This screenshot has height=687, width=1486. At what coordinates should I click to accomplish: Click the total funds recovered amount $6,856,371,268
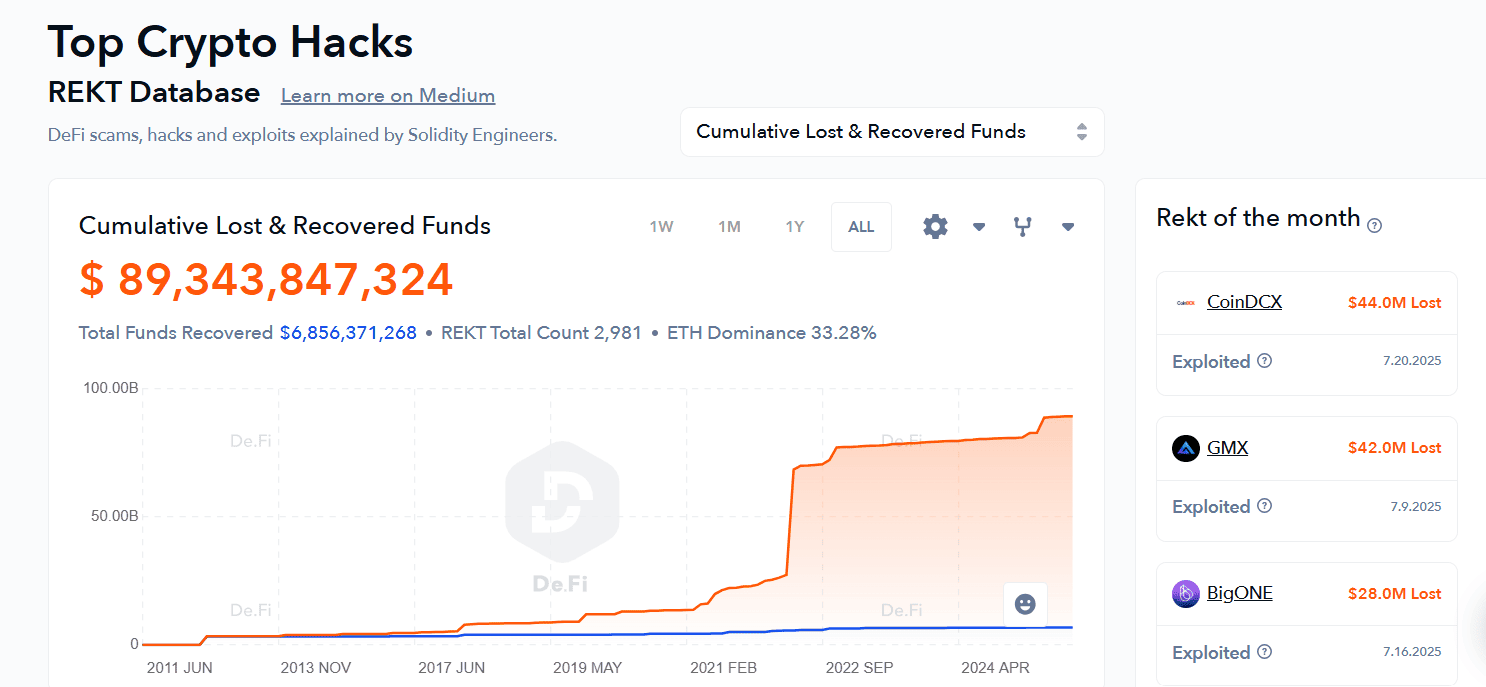(348, 333)
